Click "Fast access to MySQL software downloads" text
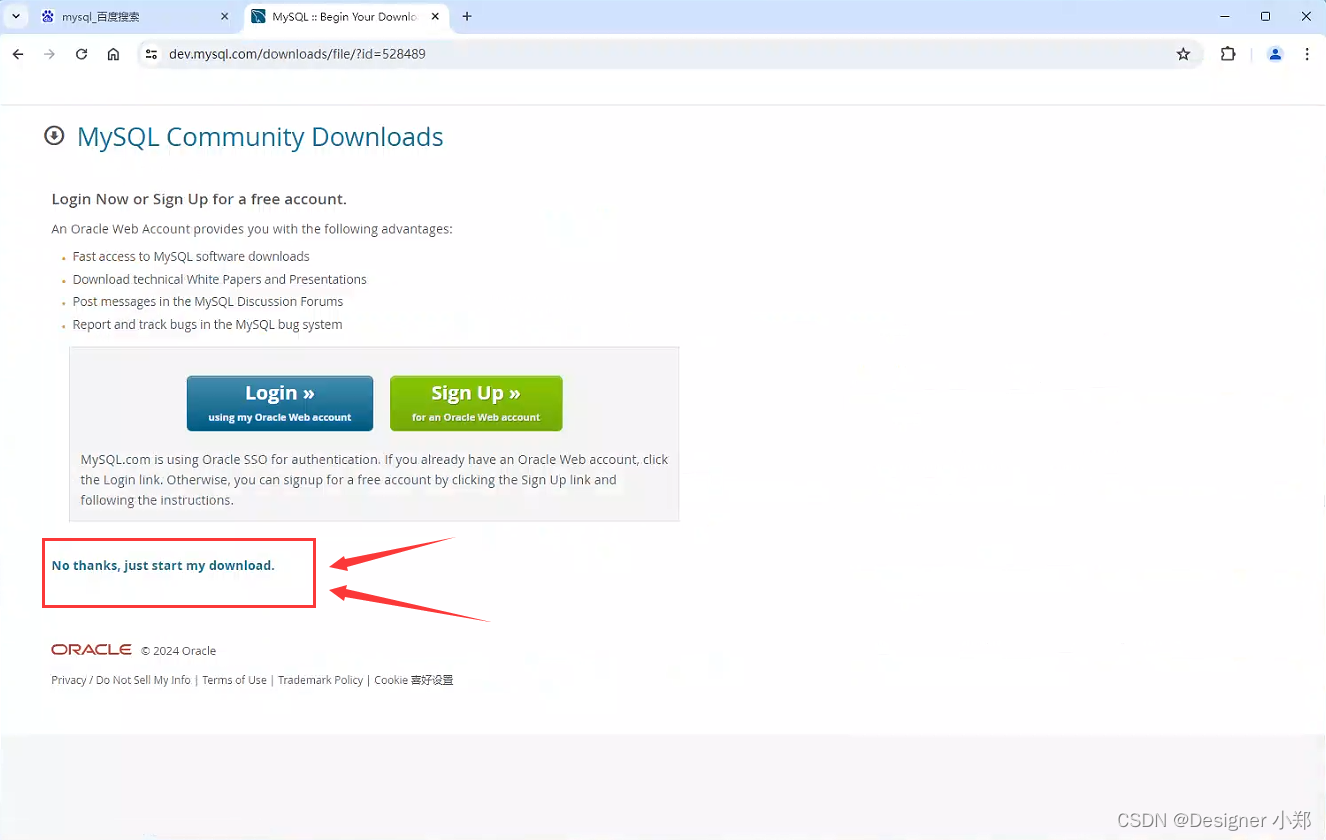1326x840 pixels. (x=191, y=256)
